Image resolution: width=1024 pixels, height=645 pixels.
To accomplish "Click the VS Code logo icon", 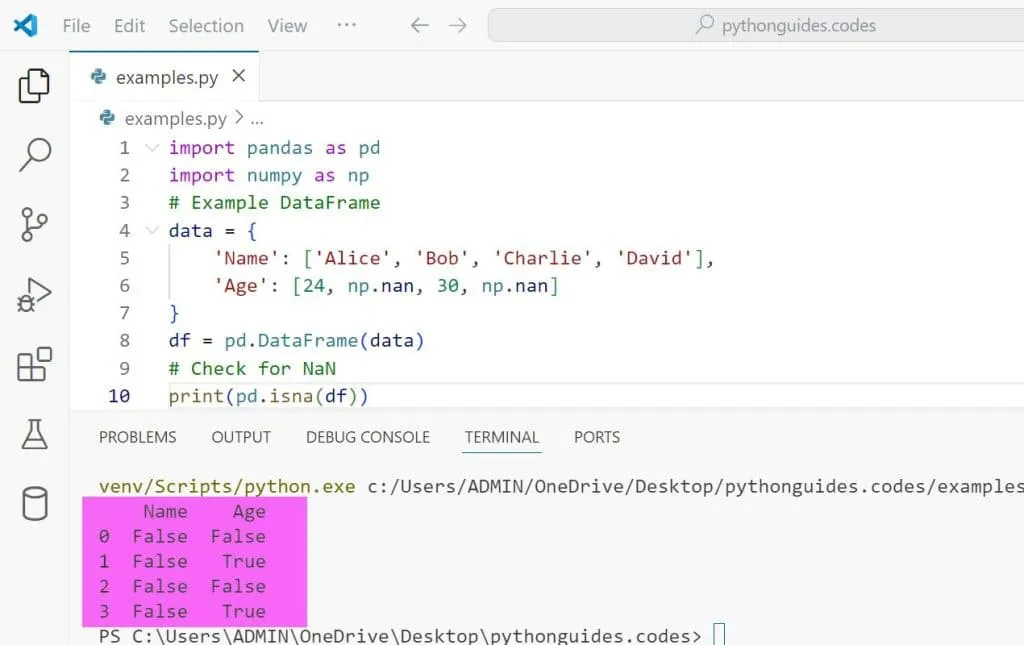I will point(25,26).
